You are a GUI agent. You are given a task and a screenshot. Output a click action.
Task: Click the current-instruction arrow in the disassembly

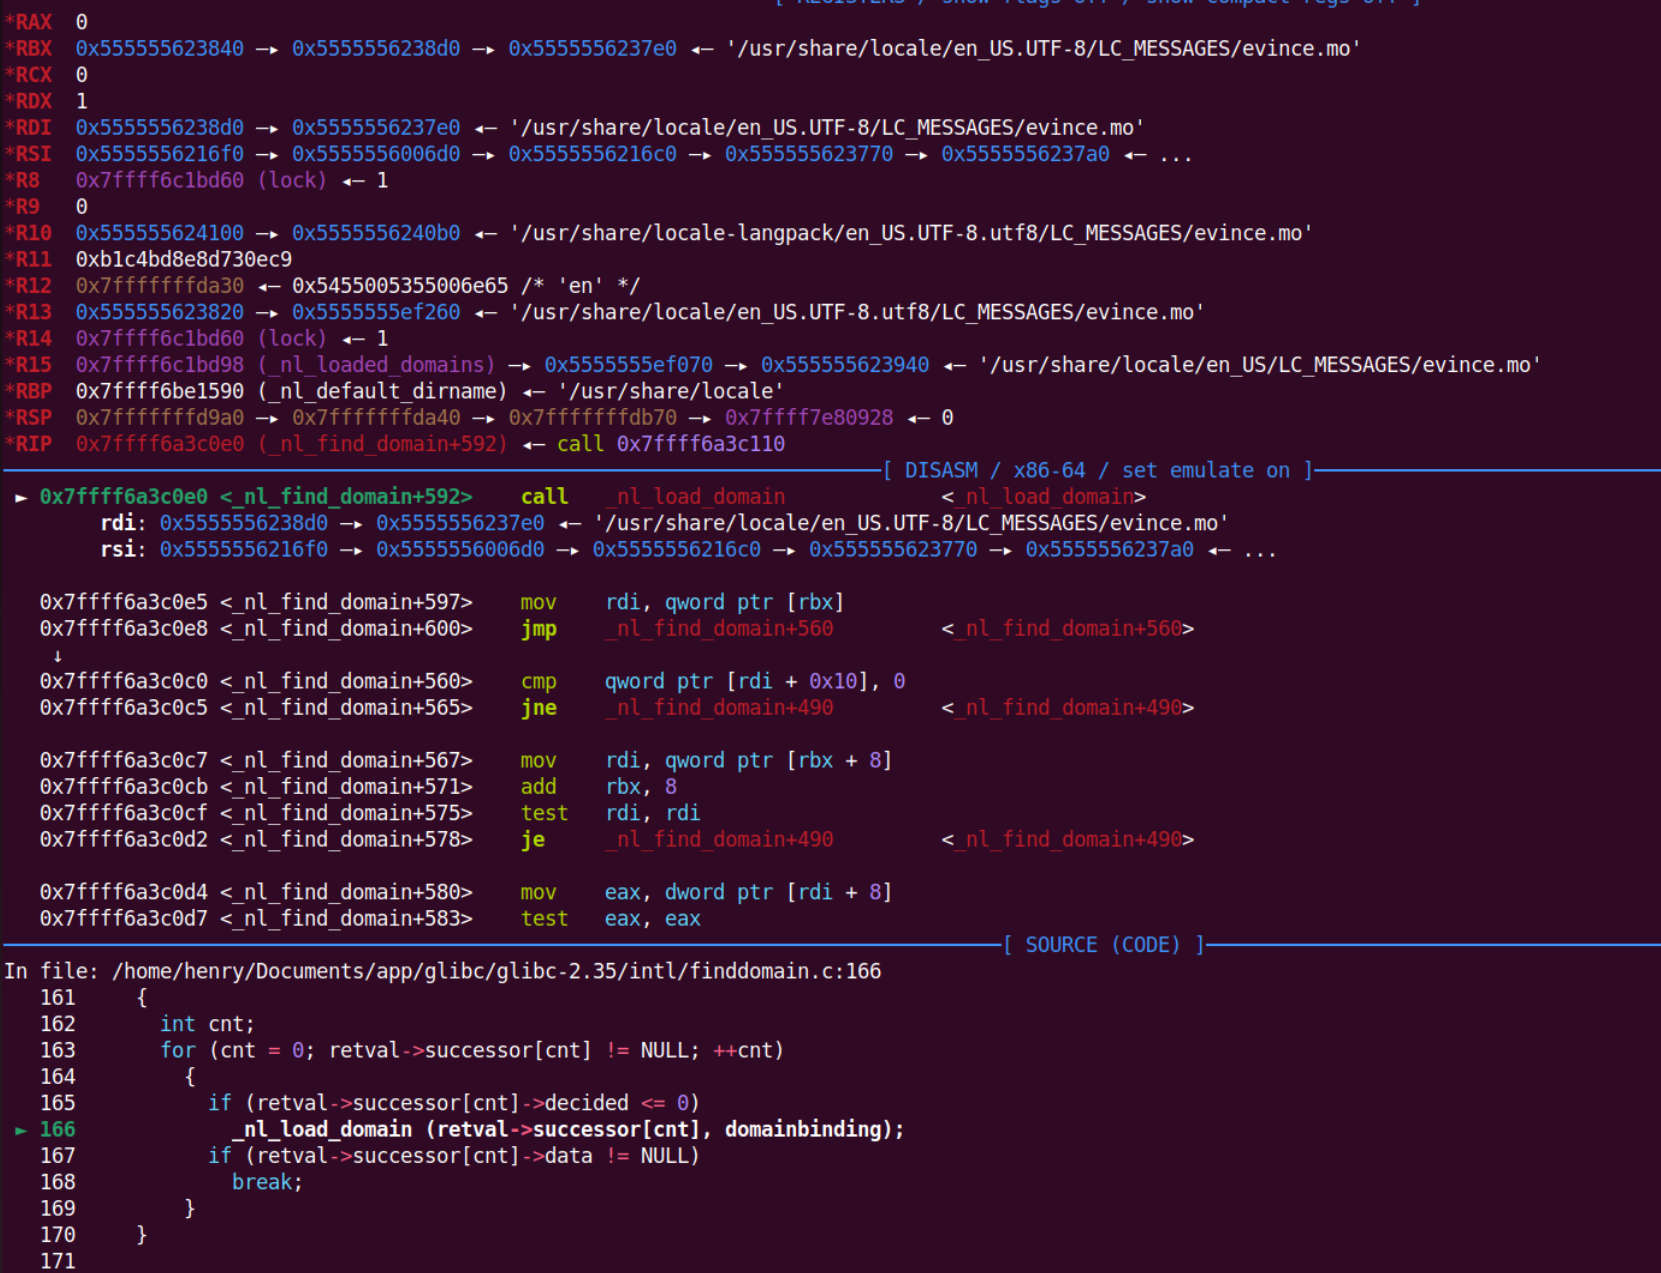[x=20, y=497]
